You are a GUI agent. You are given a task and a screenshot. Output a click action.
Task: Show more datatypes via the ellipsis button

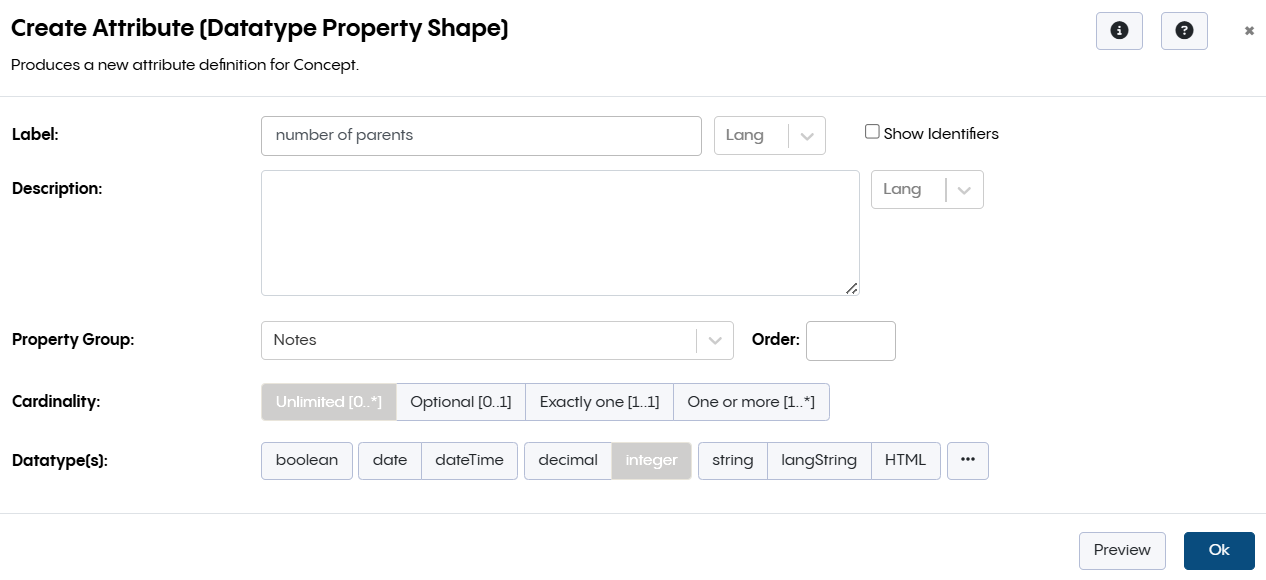[x=967, y=460]
